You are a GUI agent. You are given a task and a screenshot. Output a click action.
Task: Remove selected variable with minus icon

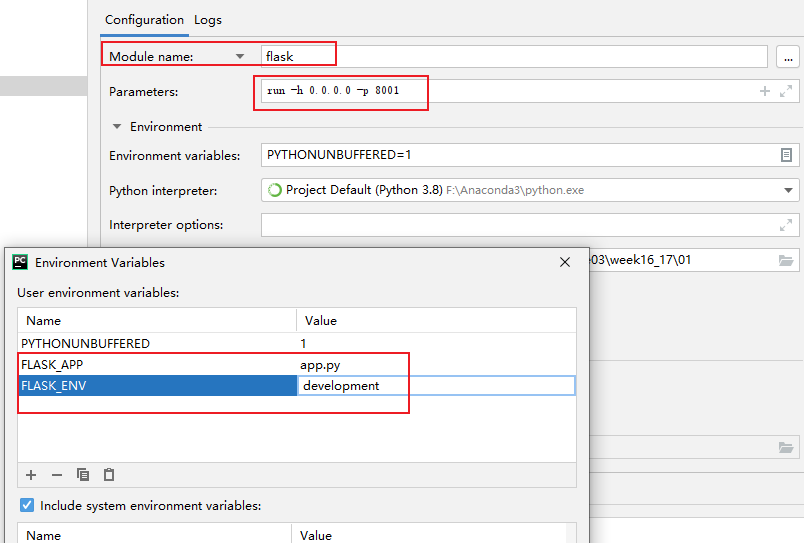point(57,475)
